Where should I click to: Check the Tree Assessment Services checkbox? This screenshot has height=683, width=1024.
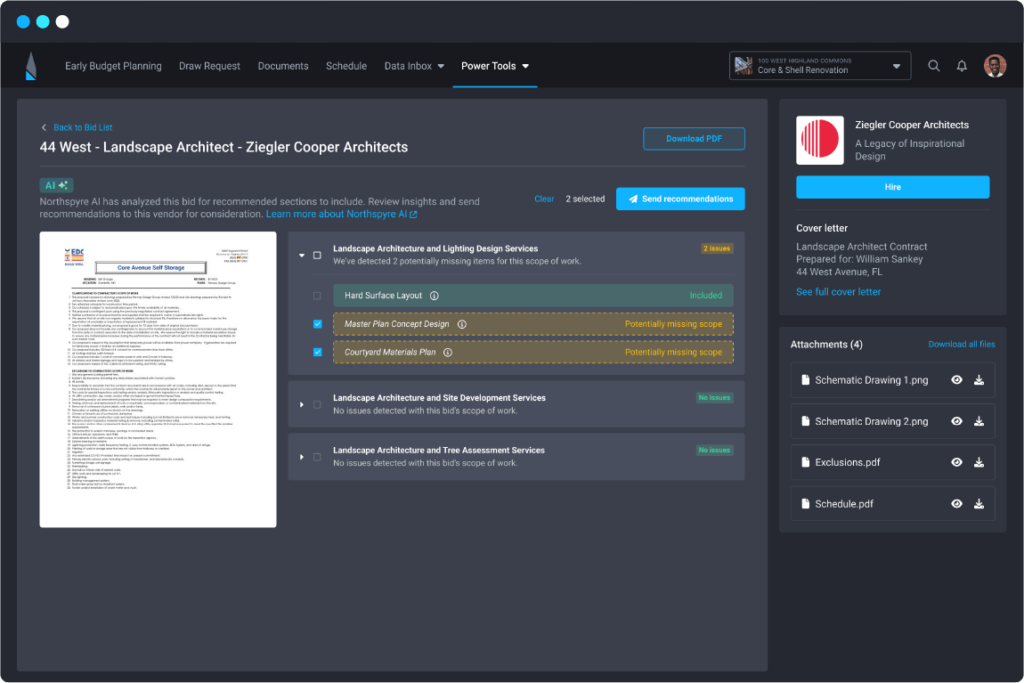coord(317,457)
